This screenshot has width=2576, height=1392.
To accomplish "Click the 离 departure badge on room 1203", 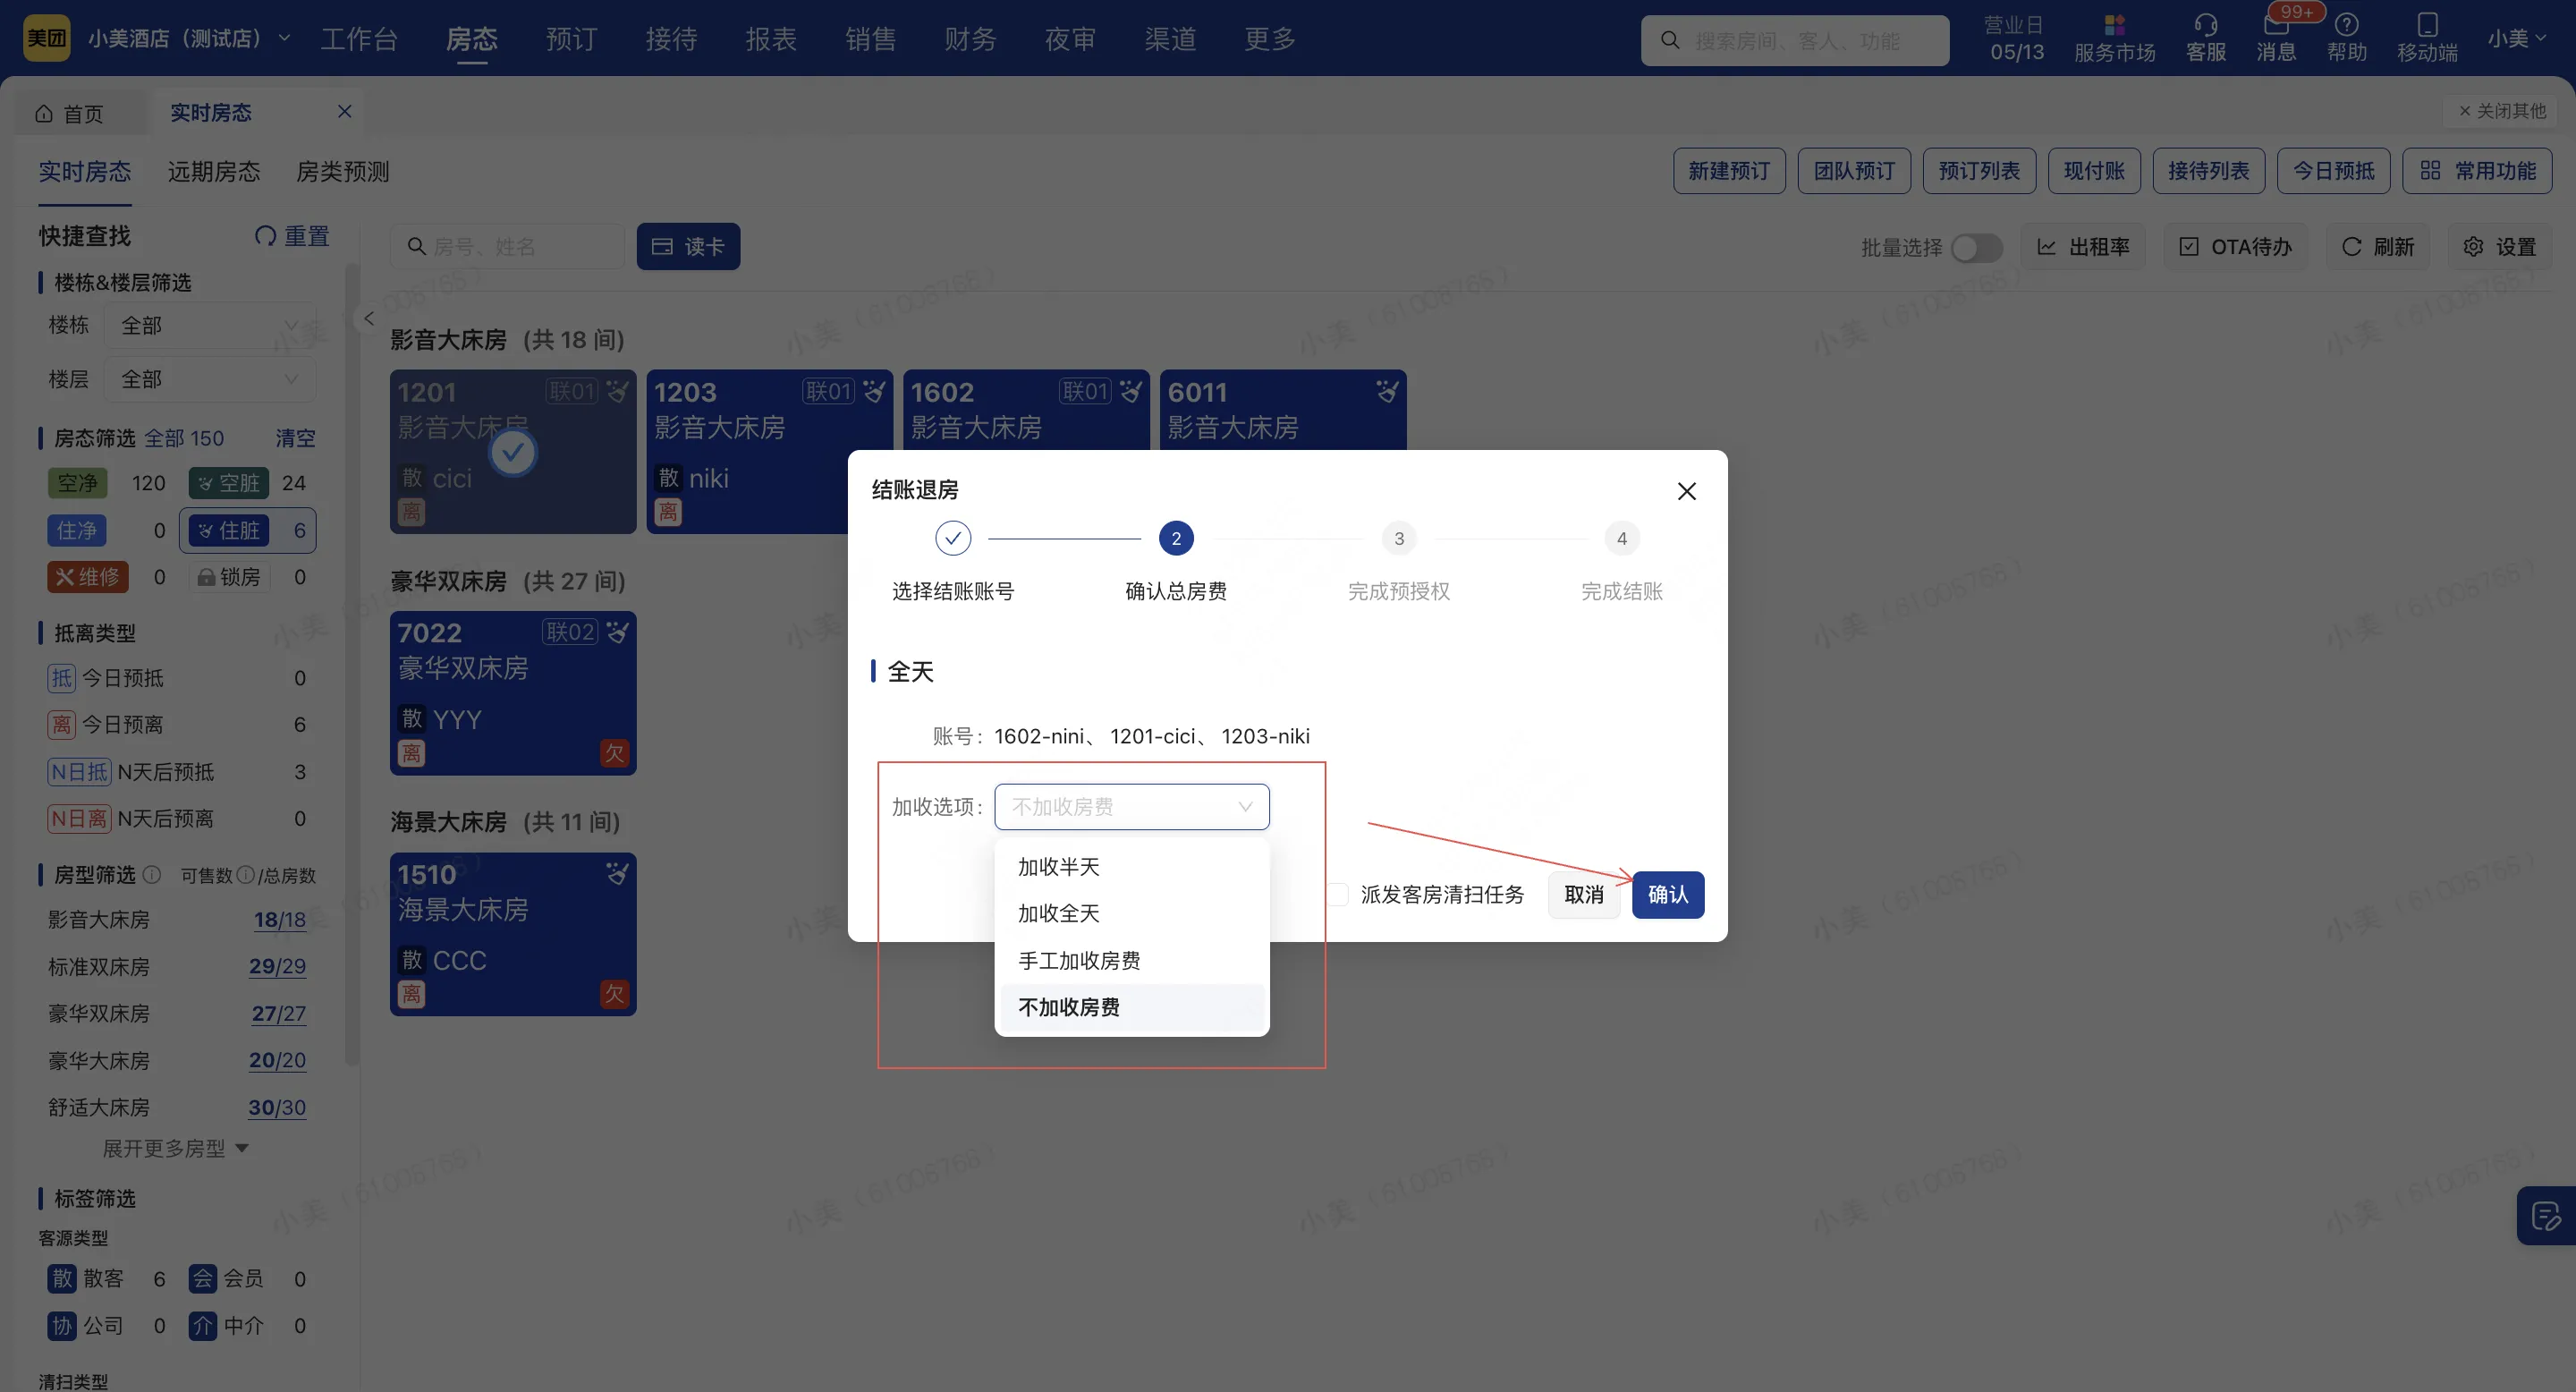I will pyautogui.click(x=668, y=512).
